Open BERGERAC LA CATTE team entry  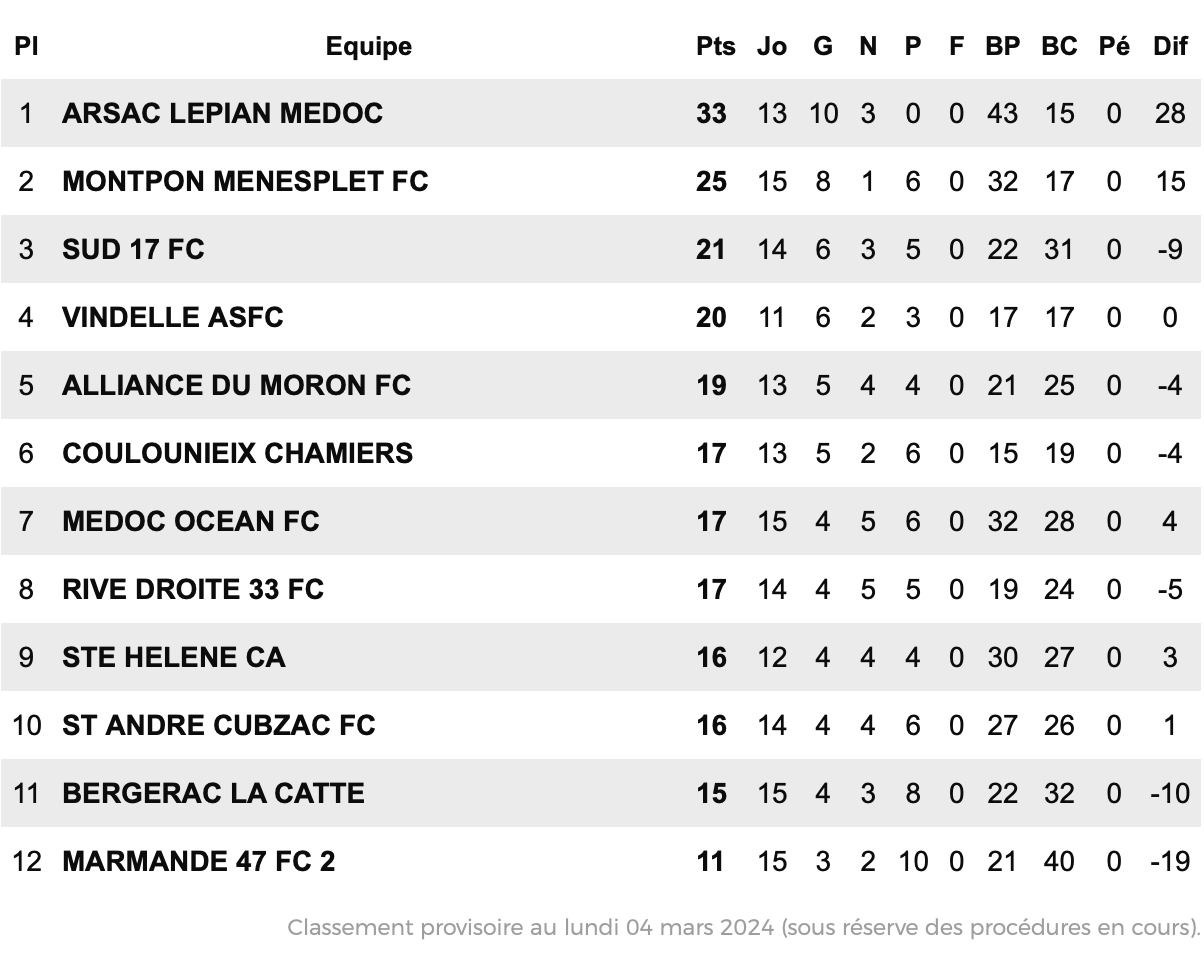(x=213, y=793)
